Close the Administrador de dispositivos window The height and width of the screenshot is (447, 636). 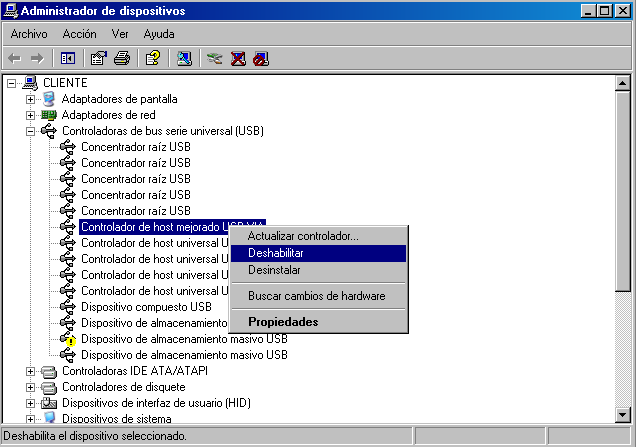pos(623,11)
